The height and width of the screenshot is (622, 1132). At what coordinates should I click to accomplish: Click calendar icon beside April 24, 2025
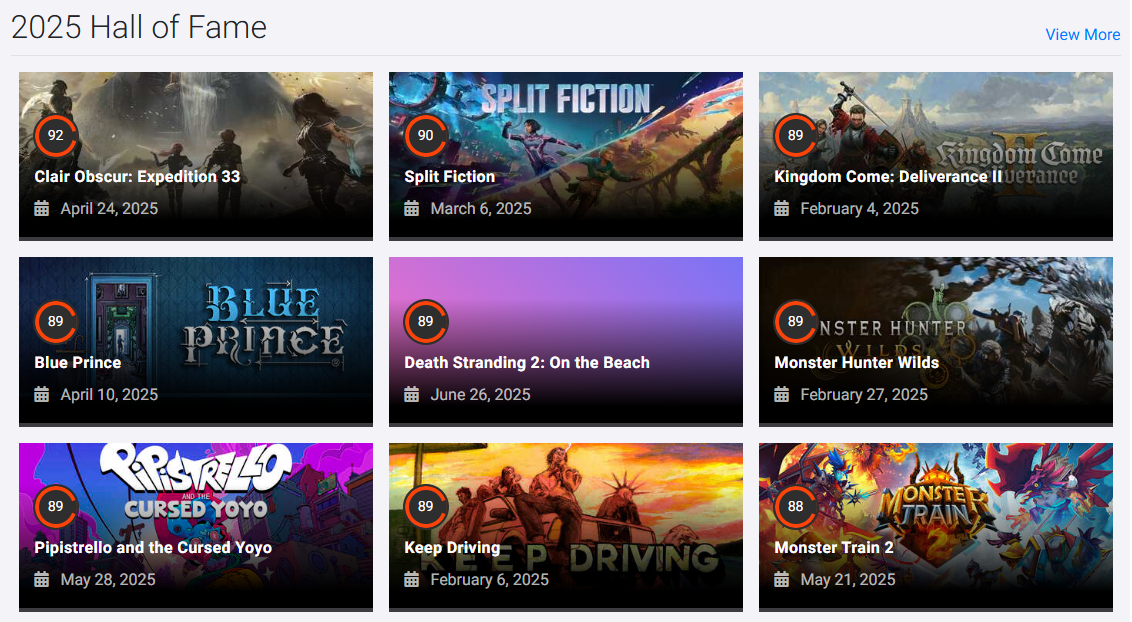[x=42, y=209]
